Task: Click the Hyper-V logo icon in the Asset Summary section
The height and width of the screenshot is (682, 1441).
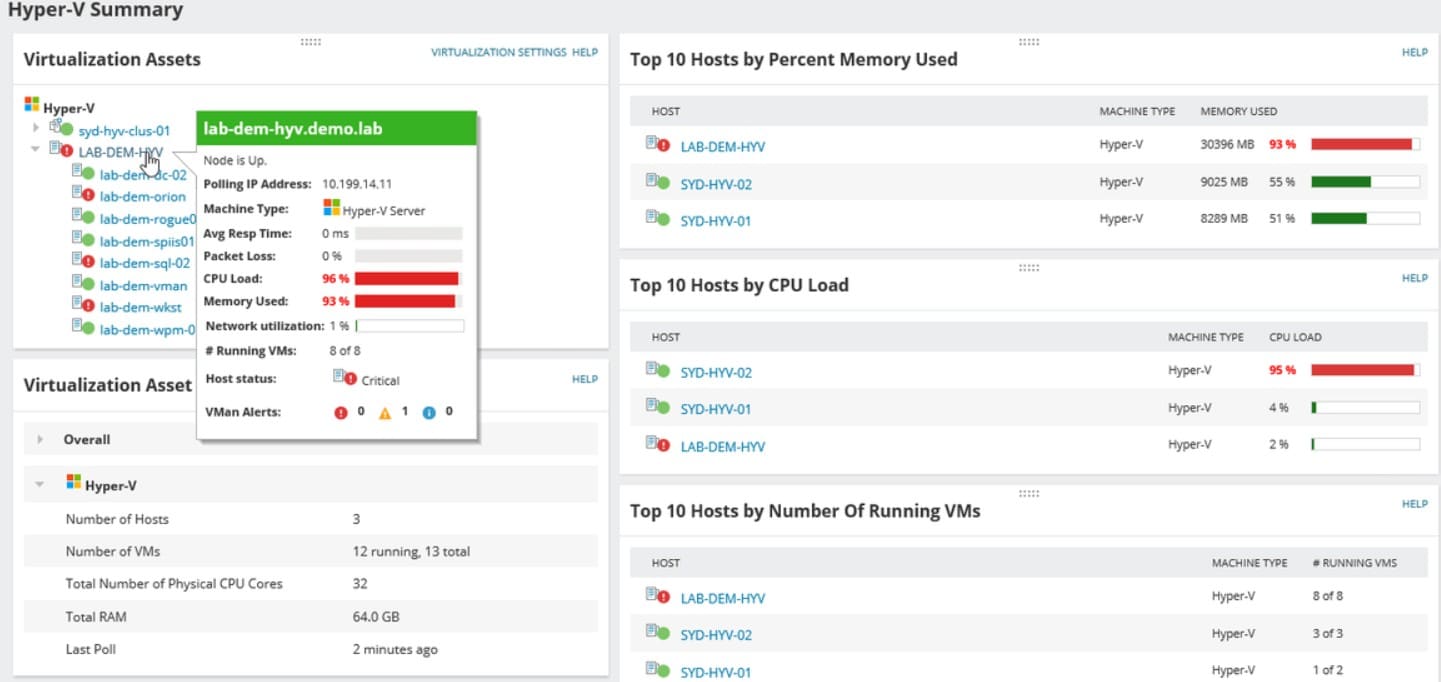Action: coord(73,482)
